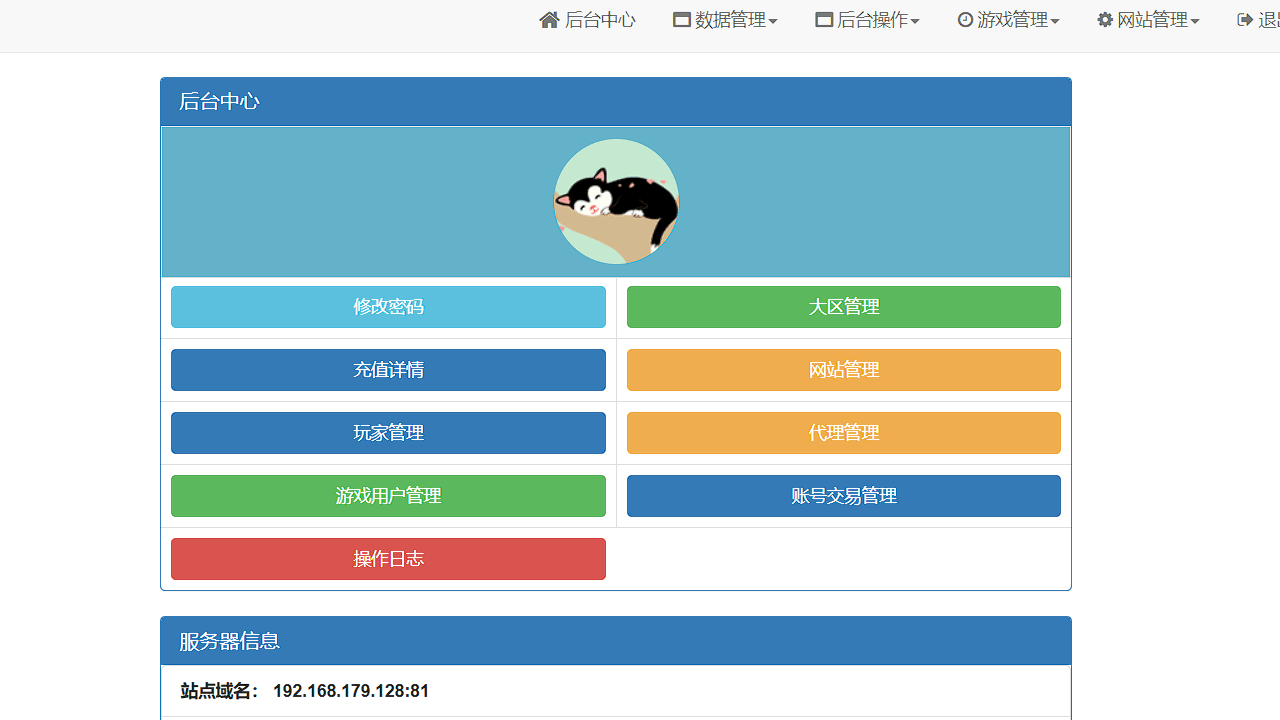Click the 账号交易管理 button

(843, 496)
